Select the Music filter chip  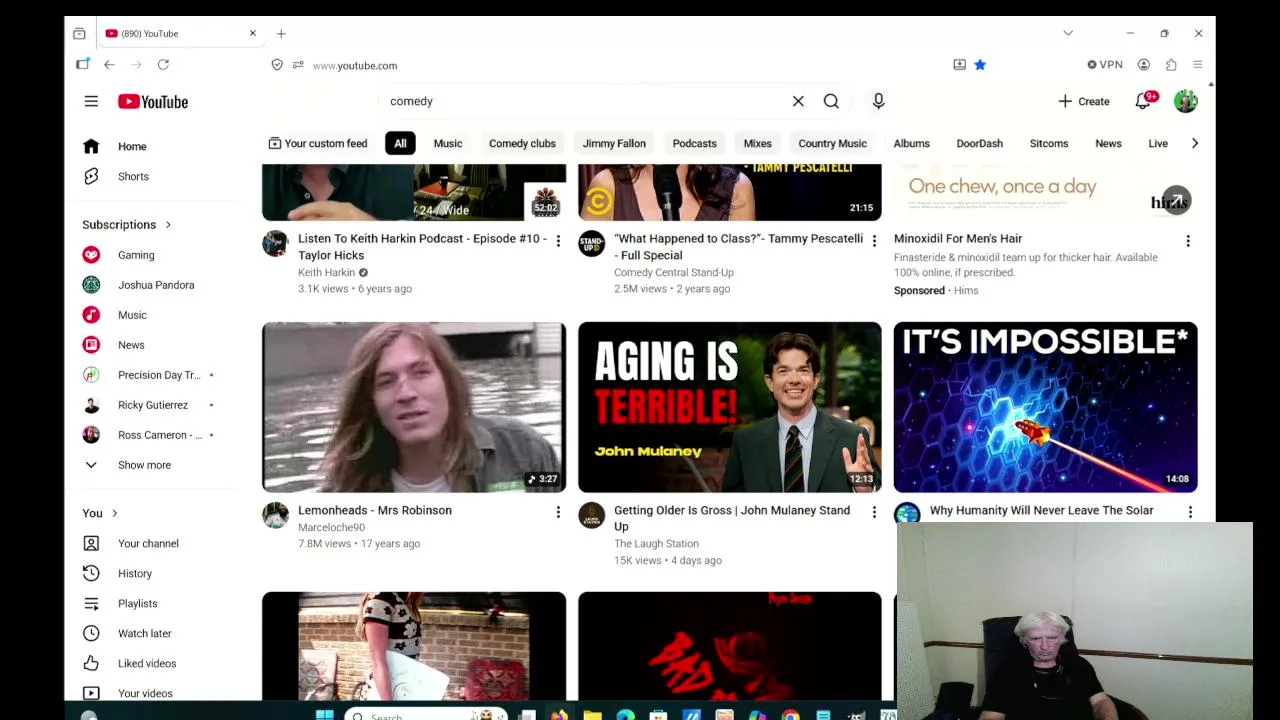point(448,143)
